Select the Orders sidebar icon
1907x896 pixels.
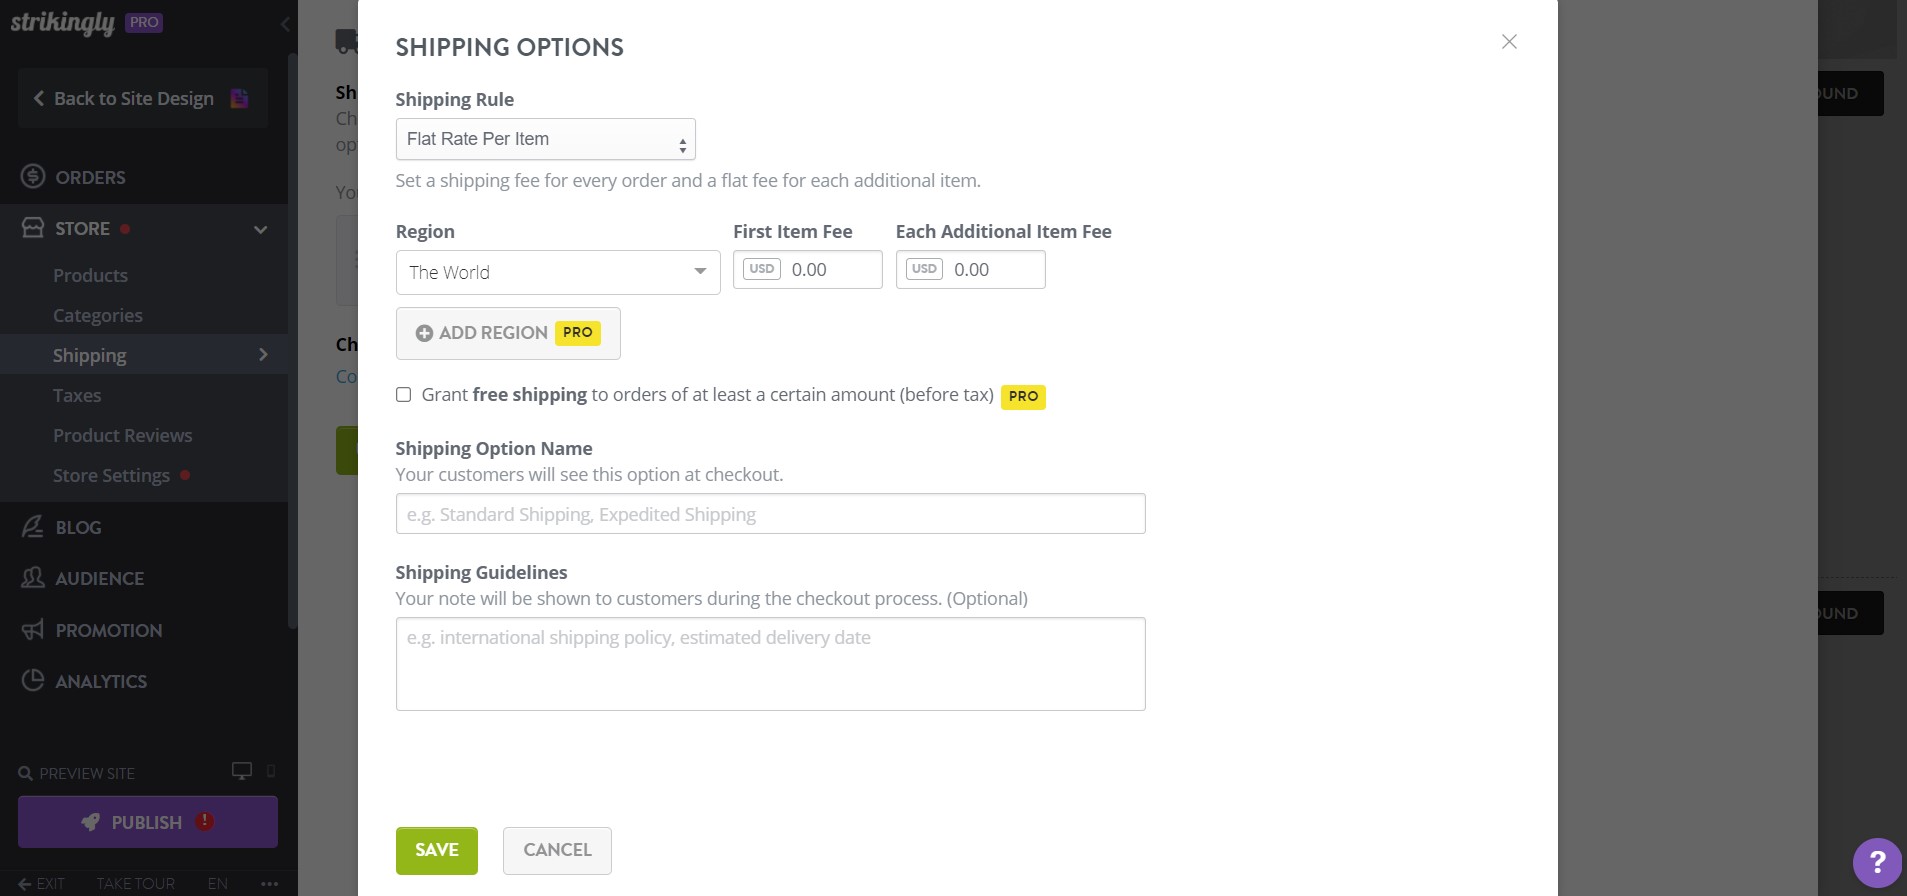point(32,176)
